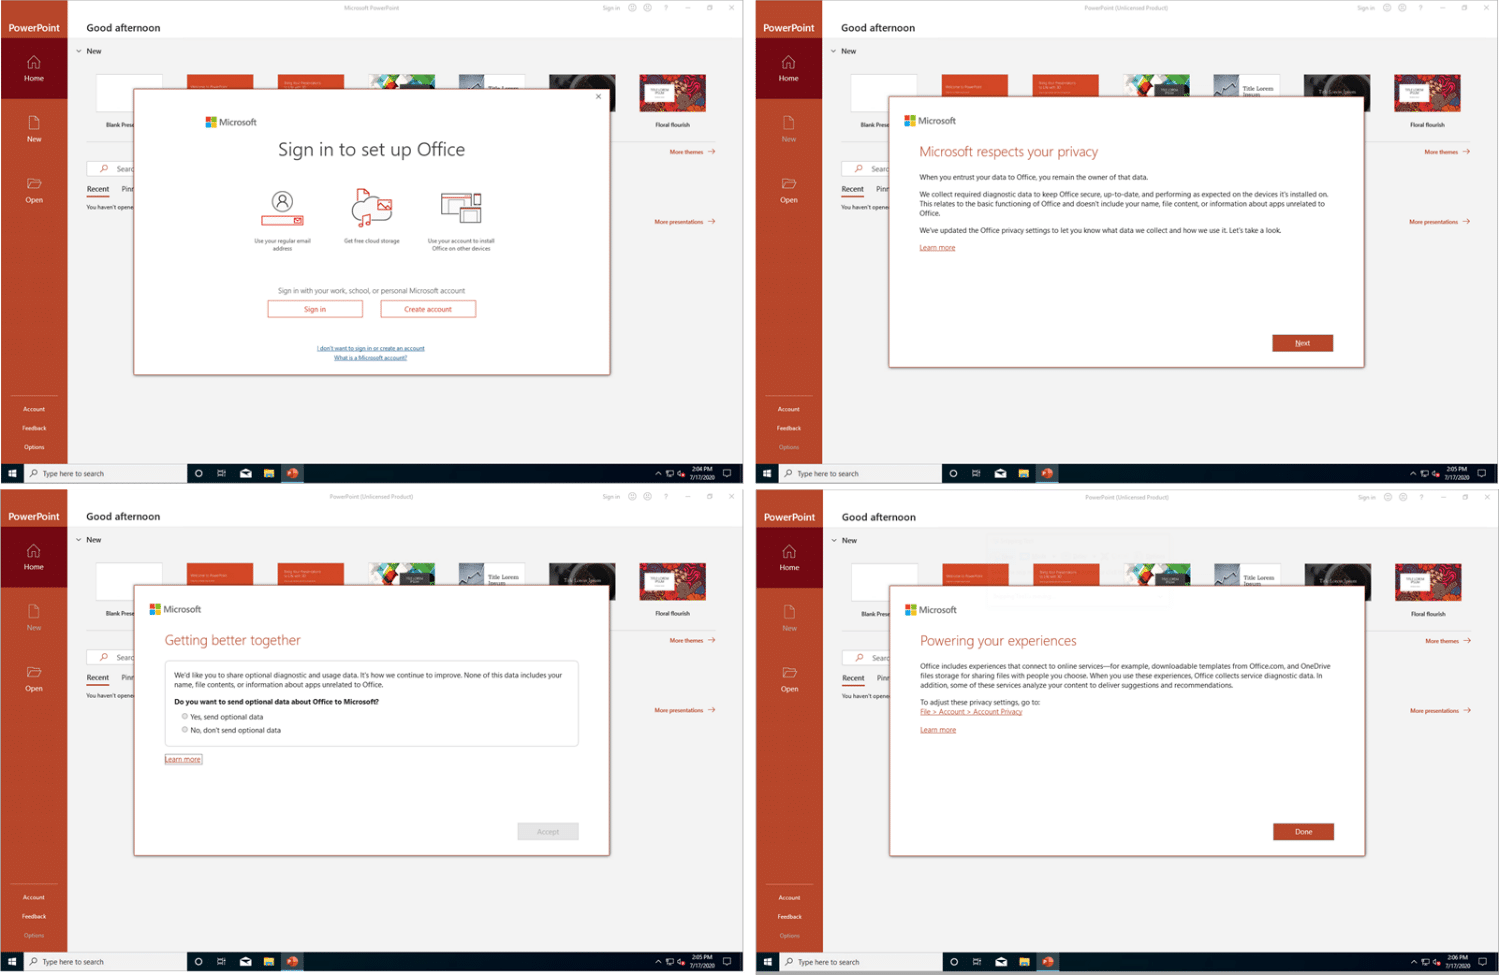This screenshot has width=1499, height=975.
Task: Open Task View in 'Getting better together' screenshot taskbar
Action: [222, 962]
